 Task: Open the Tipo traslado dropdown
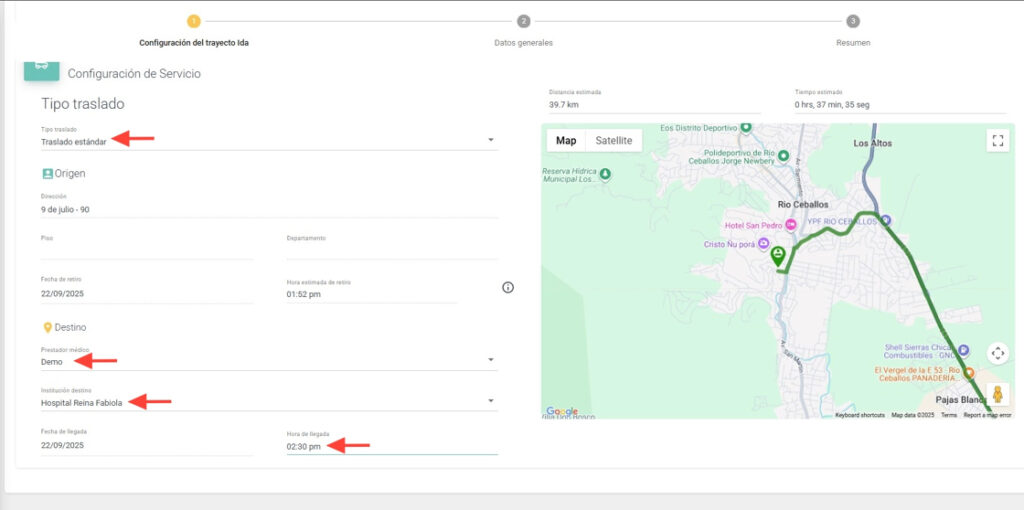click(491, 140)
